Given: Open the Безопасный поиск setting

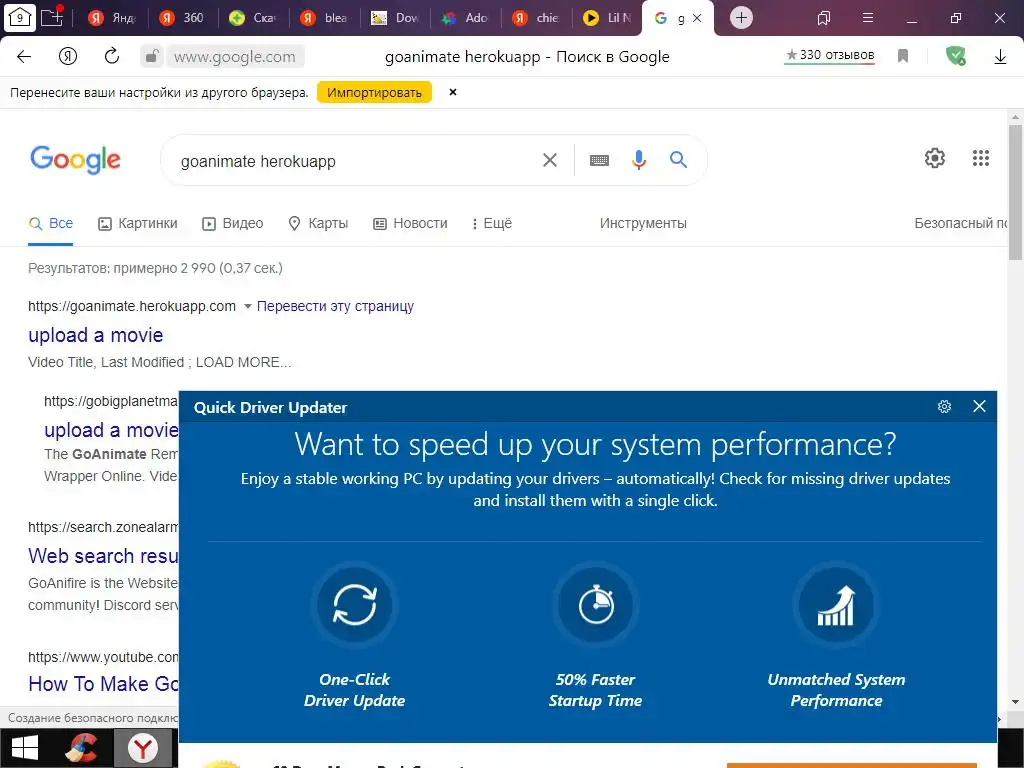Looking at the screenshot, I should tap(961, 223).
